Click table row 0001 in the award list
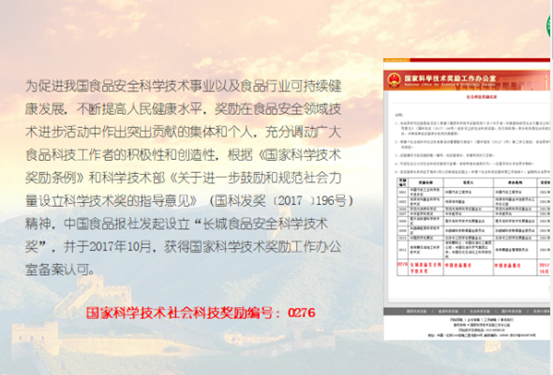Viewport: 553px width, 375px height. [473, 192]
